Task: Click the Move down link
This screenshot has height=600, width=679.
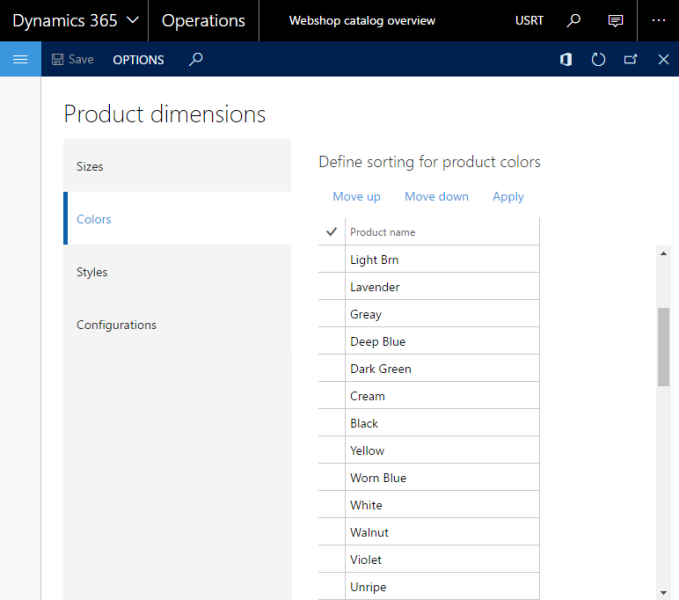Action: click(x=436, y=197)
